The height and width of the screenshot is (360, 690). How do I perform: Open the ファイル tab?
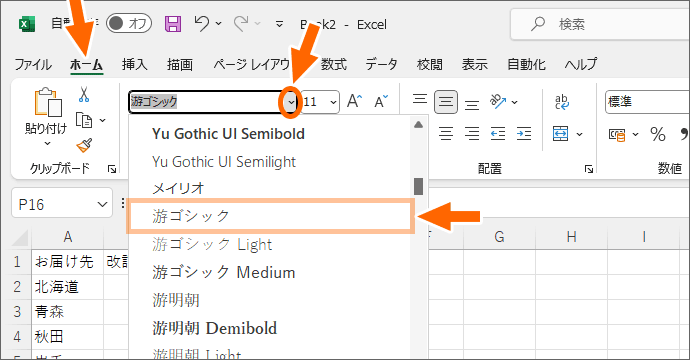pos(33,65)
